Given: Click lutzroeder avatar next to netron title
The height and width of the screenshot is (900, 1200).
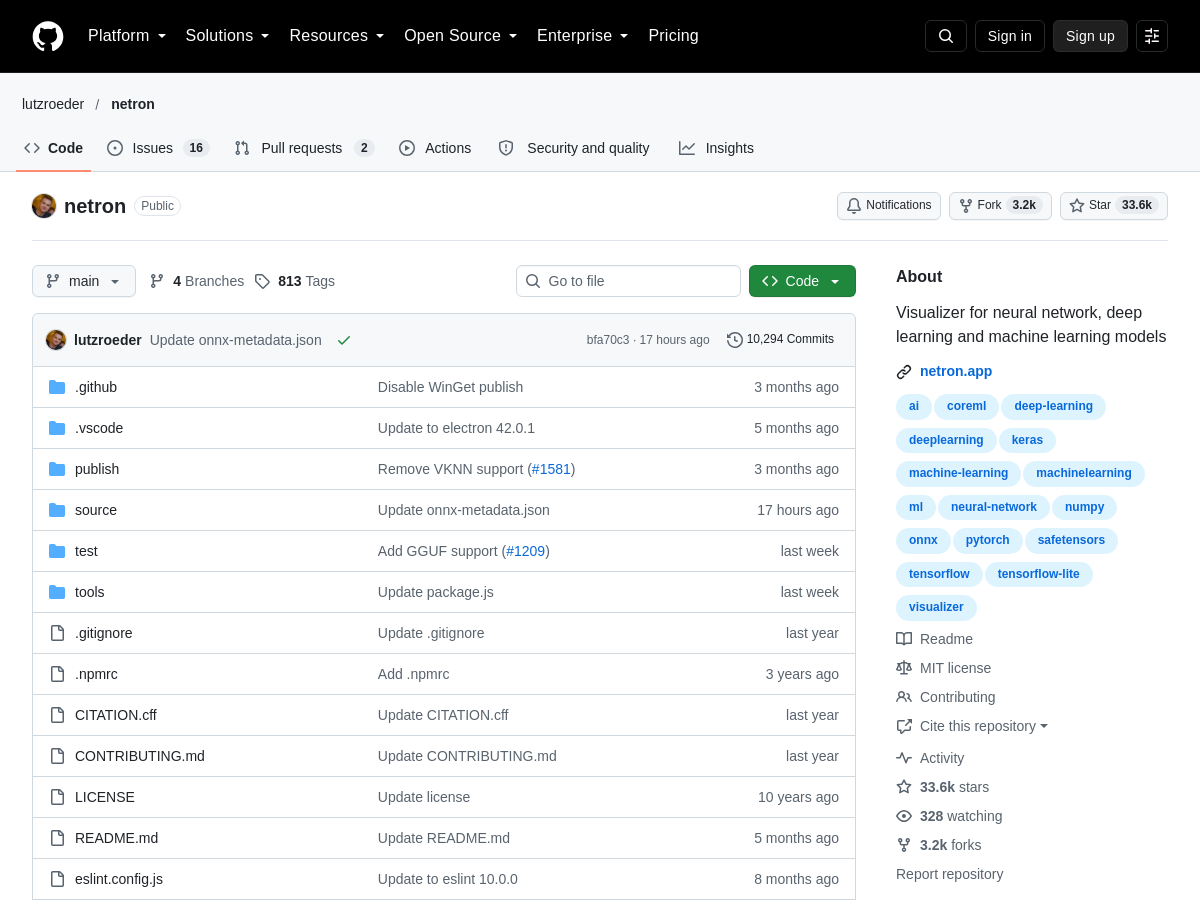Looking at the screenshot, I should coord(44,206).
